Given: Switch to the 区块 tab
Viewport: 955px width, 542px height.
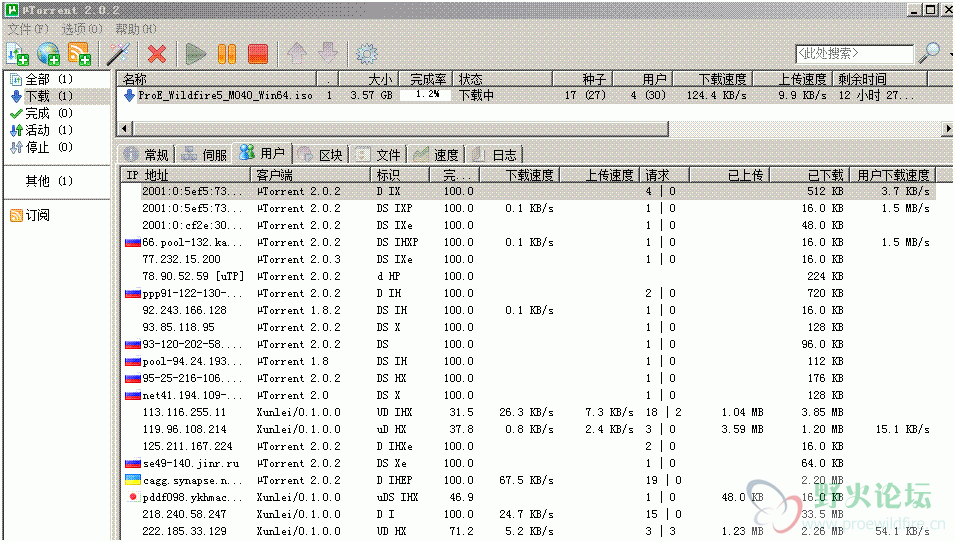Looking at the screenshot, I should click(322, 155).
